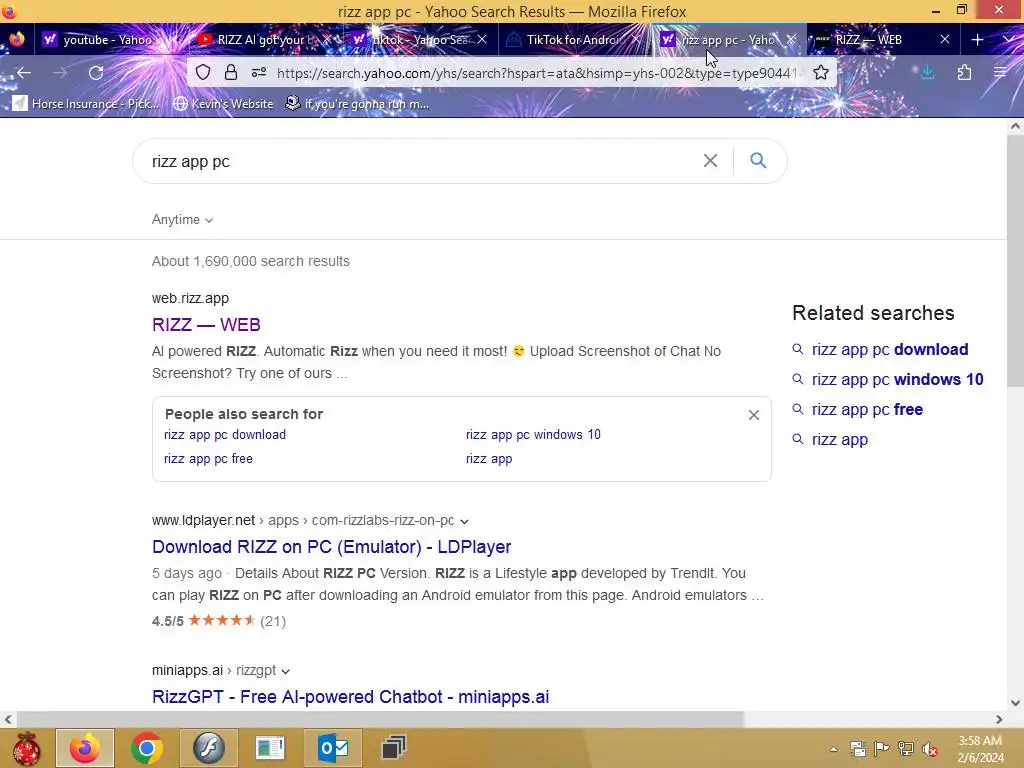Open the stacked windows taskbar icon
The width and height of the screenshot is (1024, 768).
click(394, 748)
